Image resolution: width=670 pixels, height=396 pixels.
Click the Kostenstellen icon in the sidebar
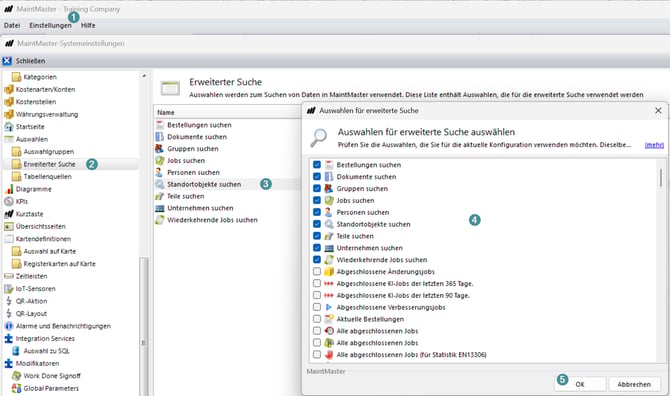(9, 102)
